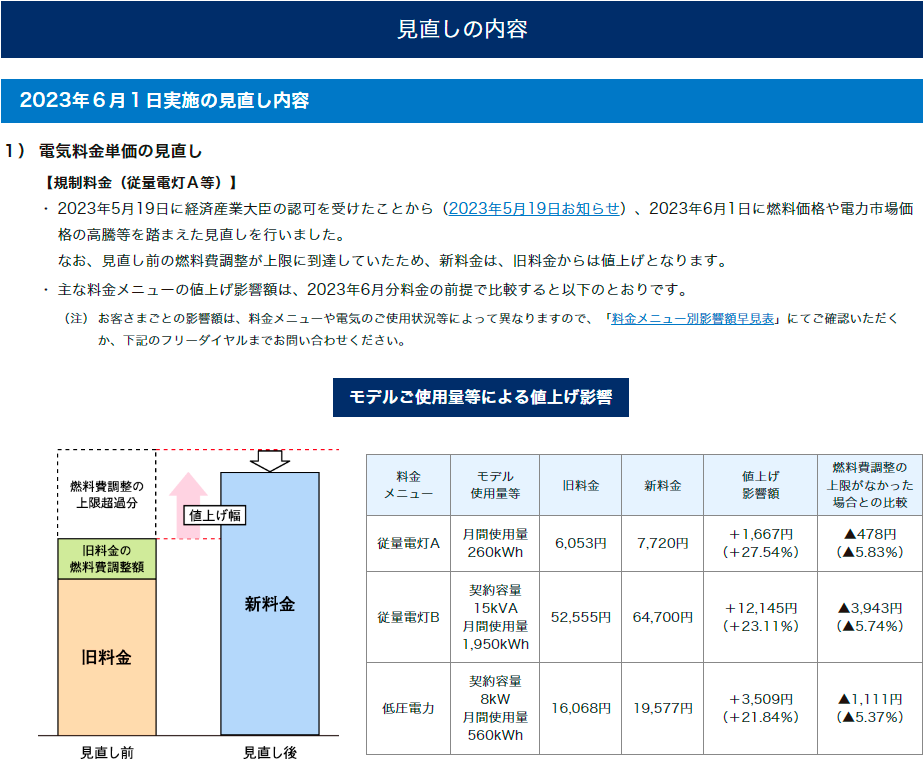924x780 pixels.
Task: Click the 52,555円 cell
Action: (580, 617)
